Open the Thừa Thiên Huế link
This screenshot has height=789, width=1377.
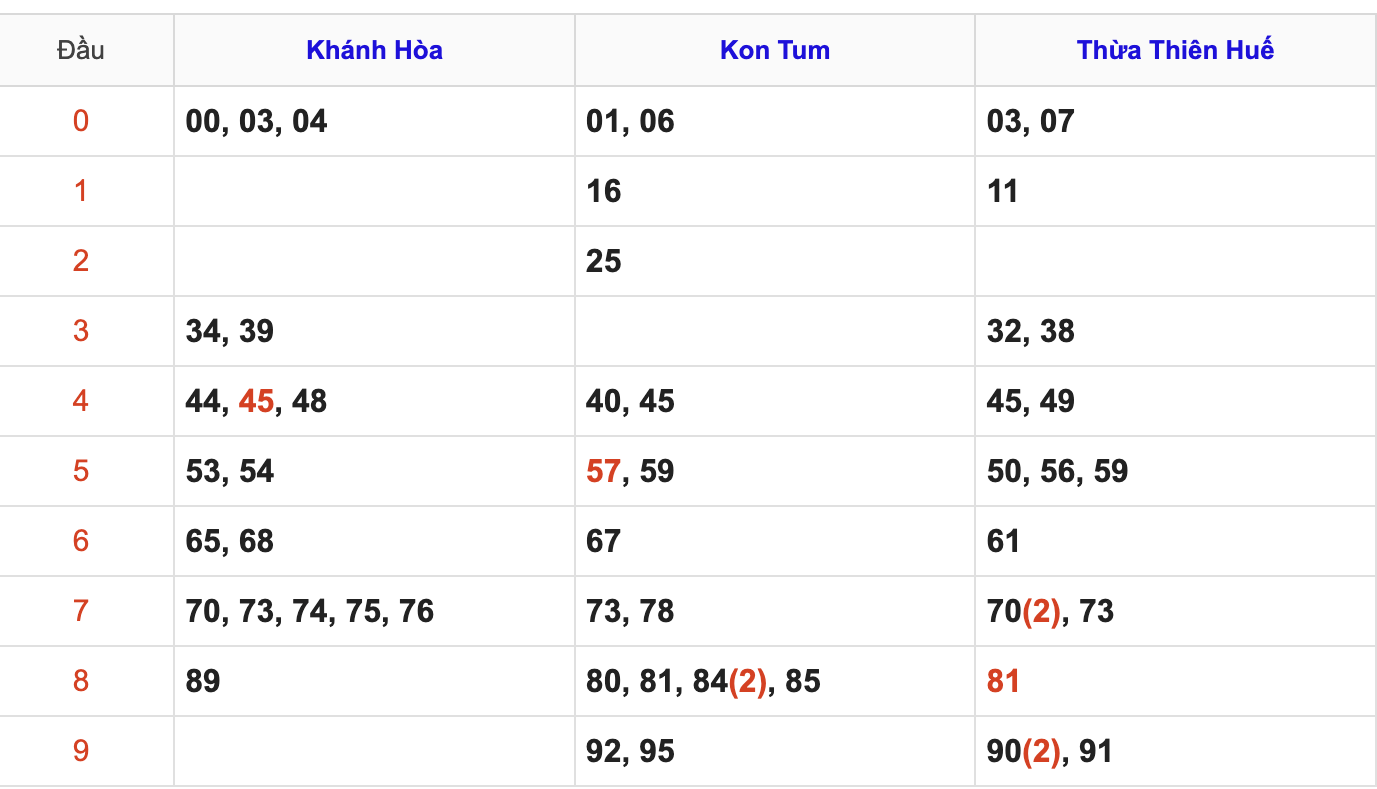pyautogui.click(x=1175, y=50)
